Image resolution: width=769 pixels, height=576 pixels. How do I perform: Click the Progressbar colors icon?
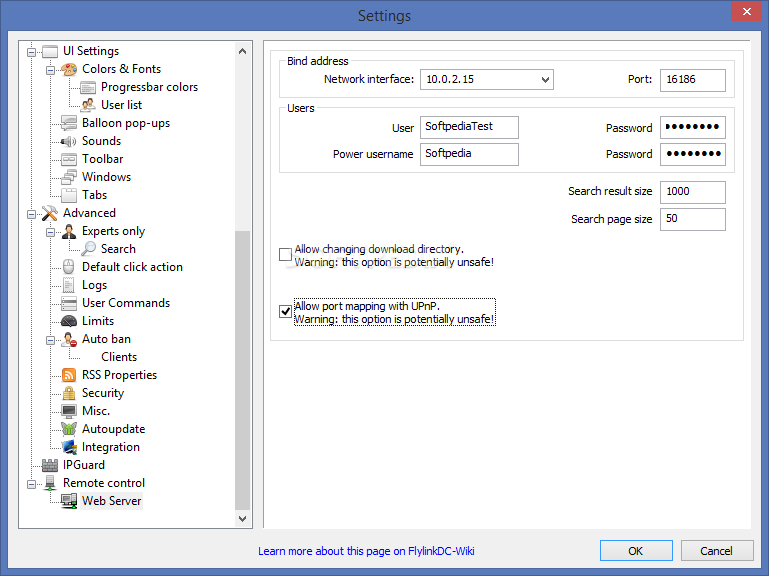point(88,87)
